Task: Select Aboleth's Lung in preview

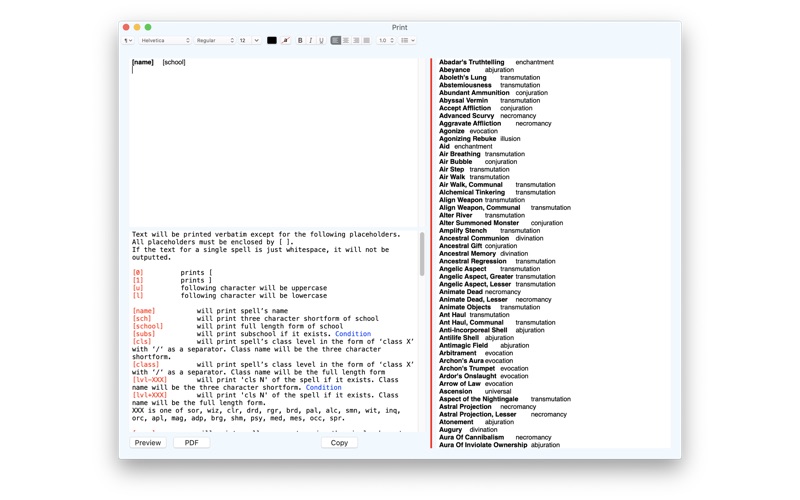Action: [463, 78]
